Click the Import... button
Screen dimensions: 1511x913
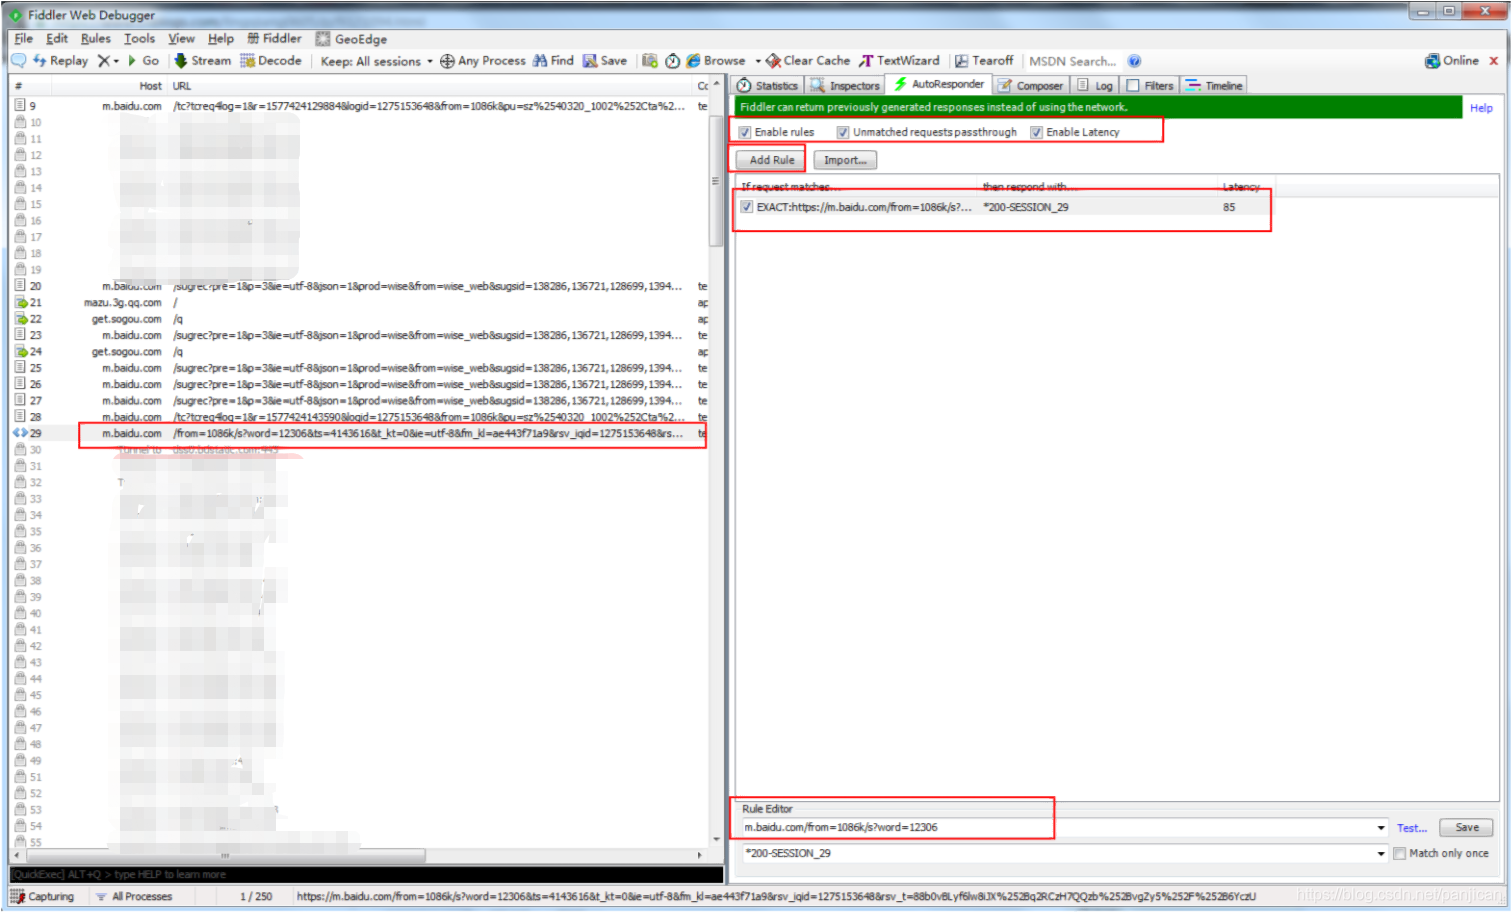[845, 160]
